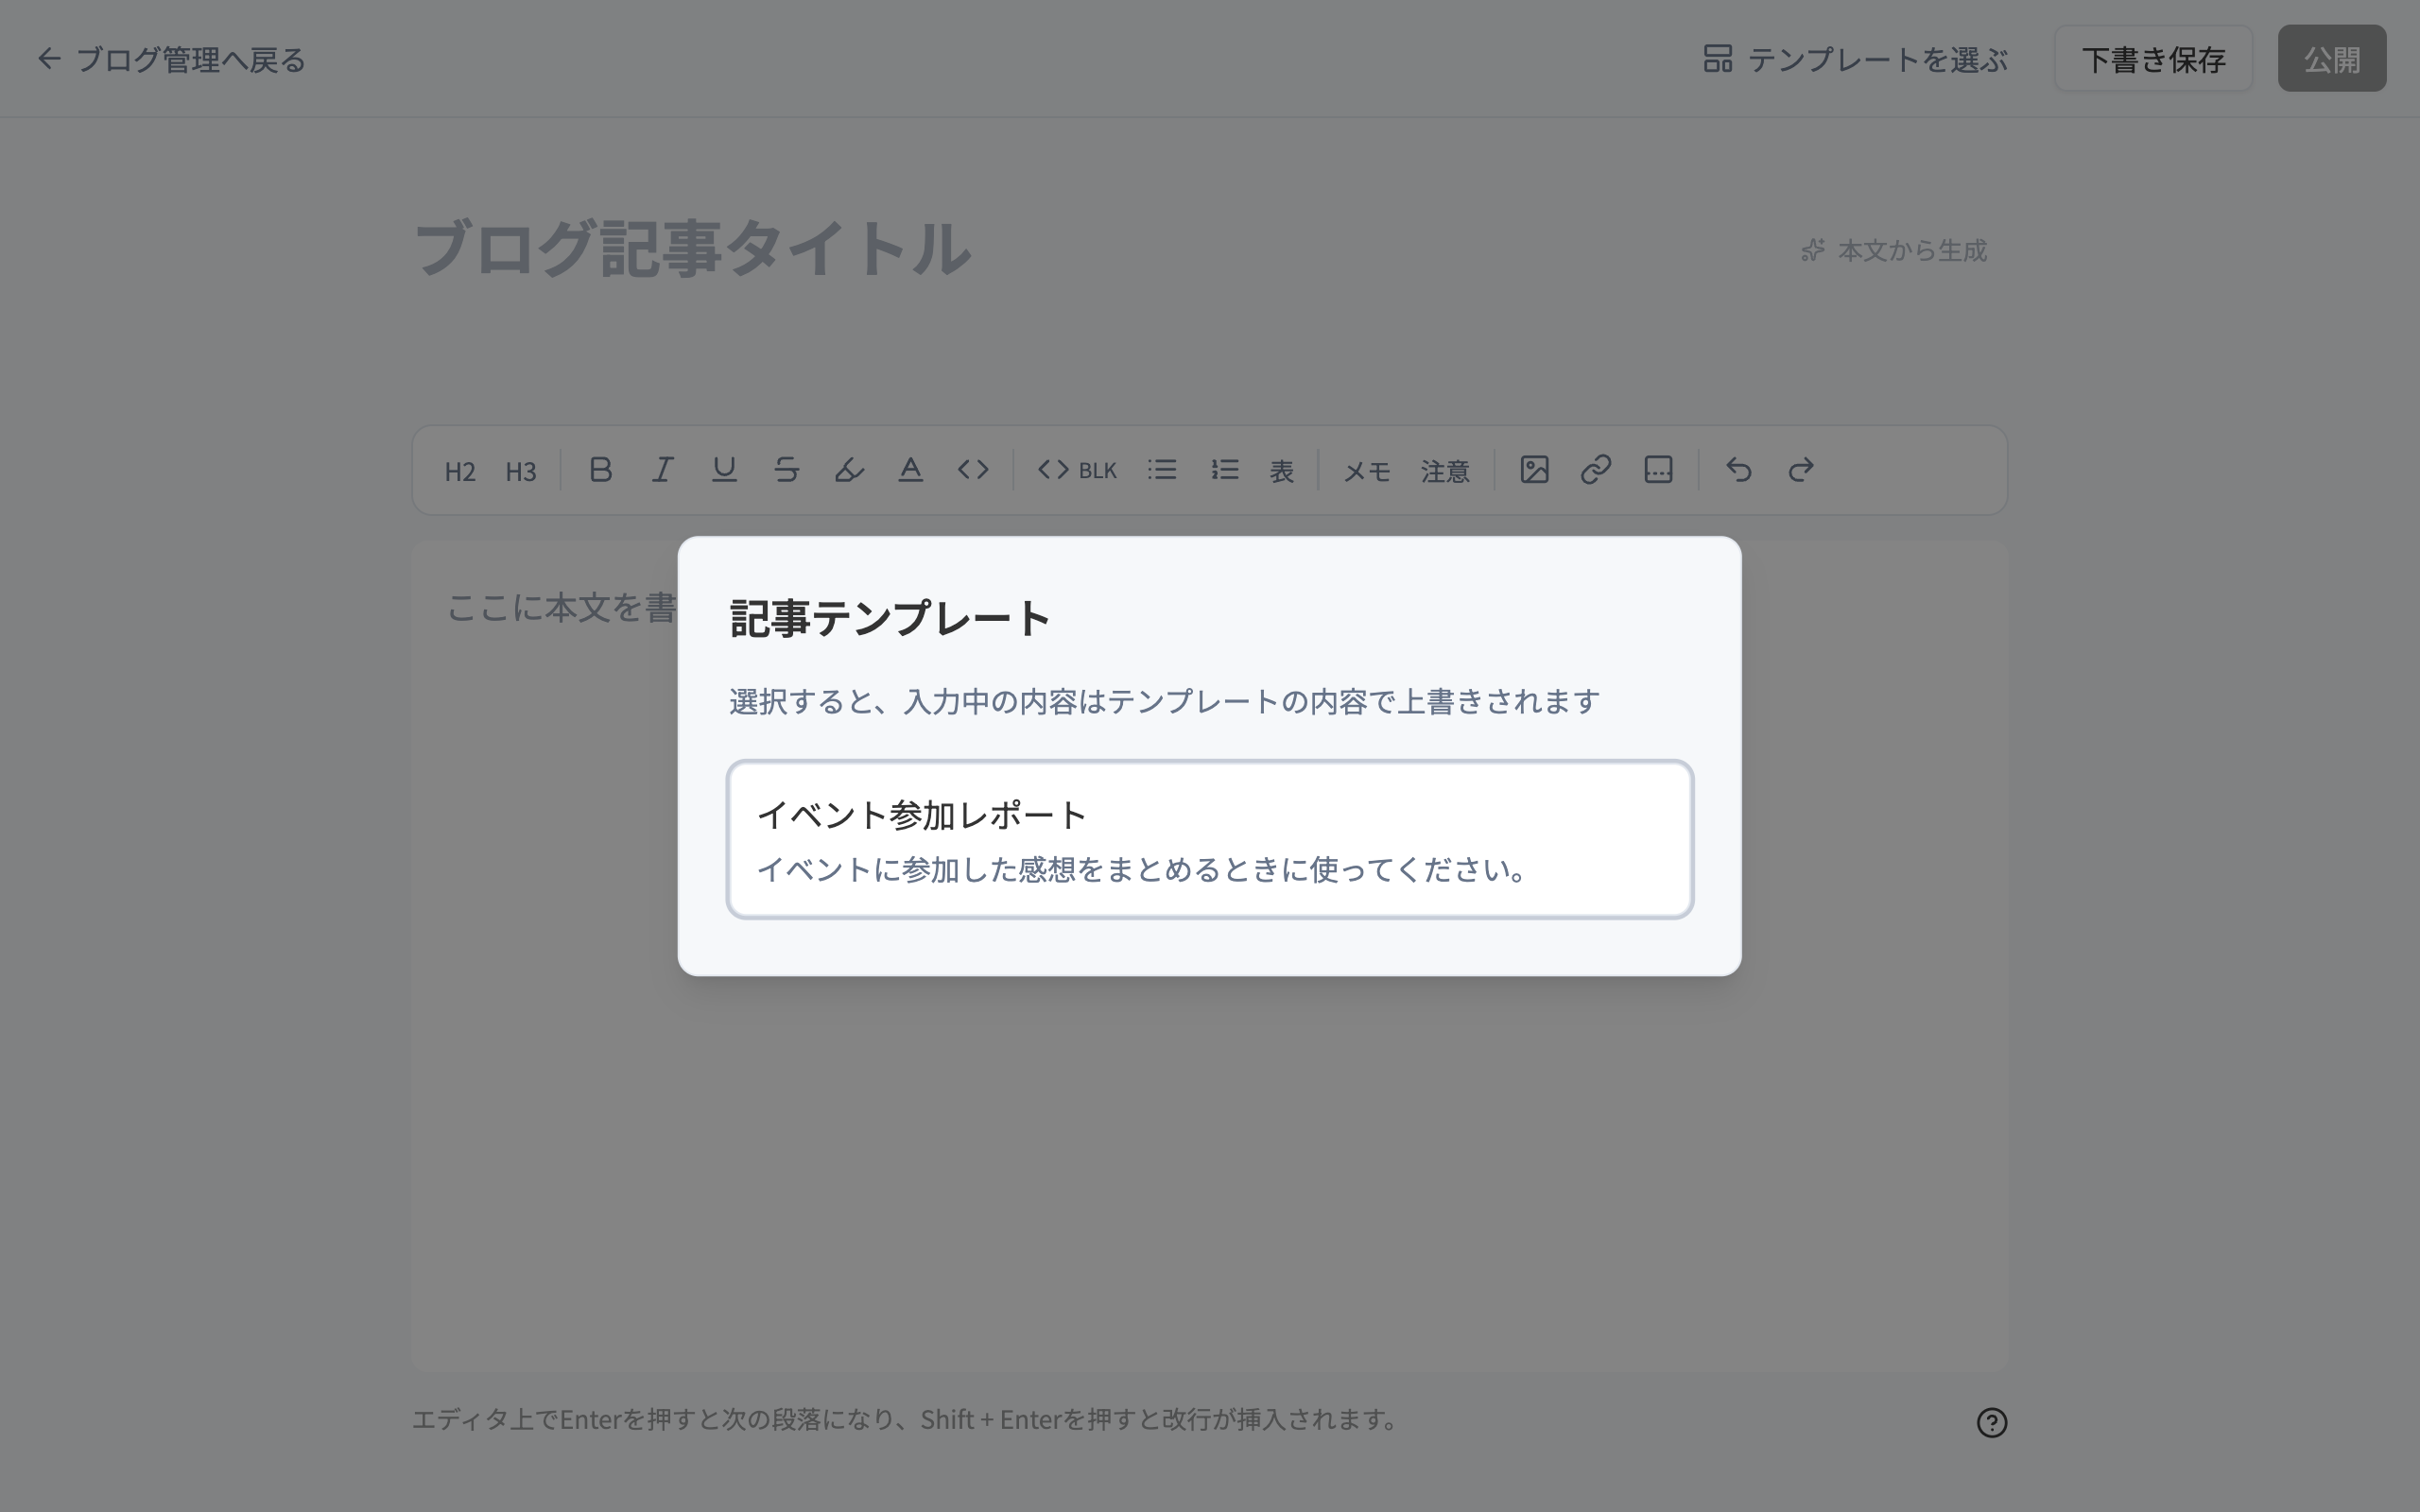Click the dotted box embed icon

tap(1658, 470)
